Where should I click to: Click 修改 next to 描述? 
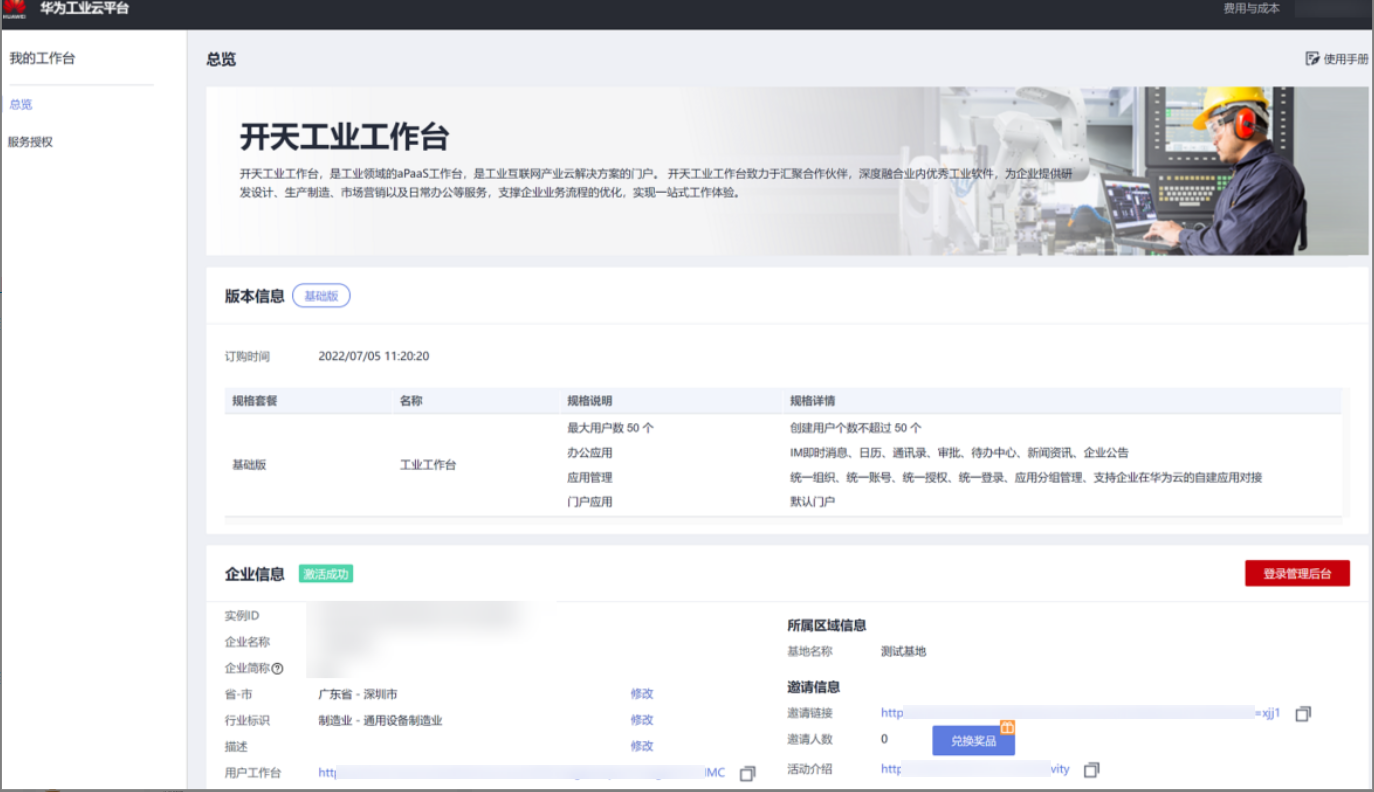pos(642,746)
